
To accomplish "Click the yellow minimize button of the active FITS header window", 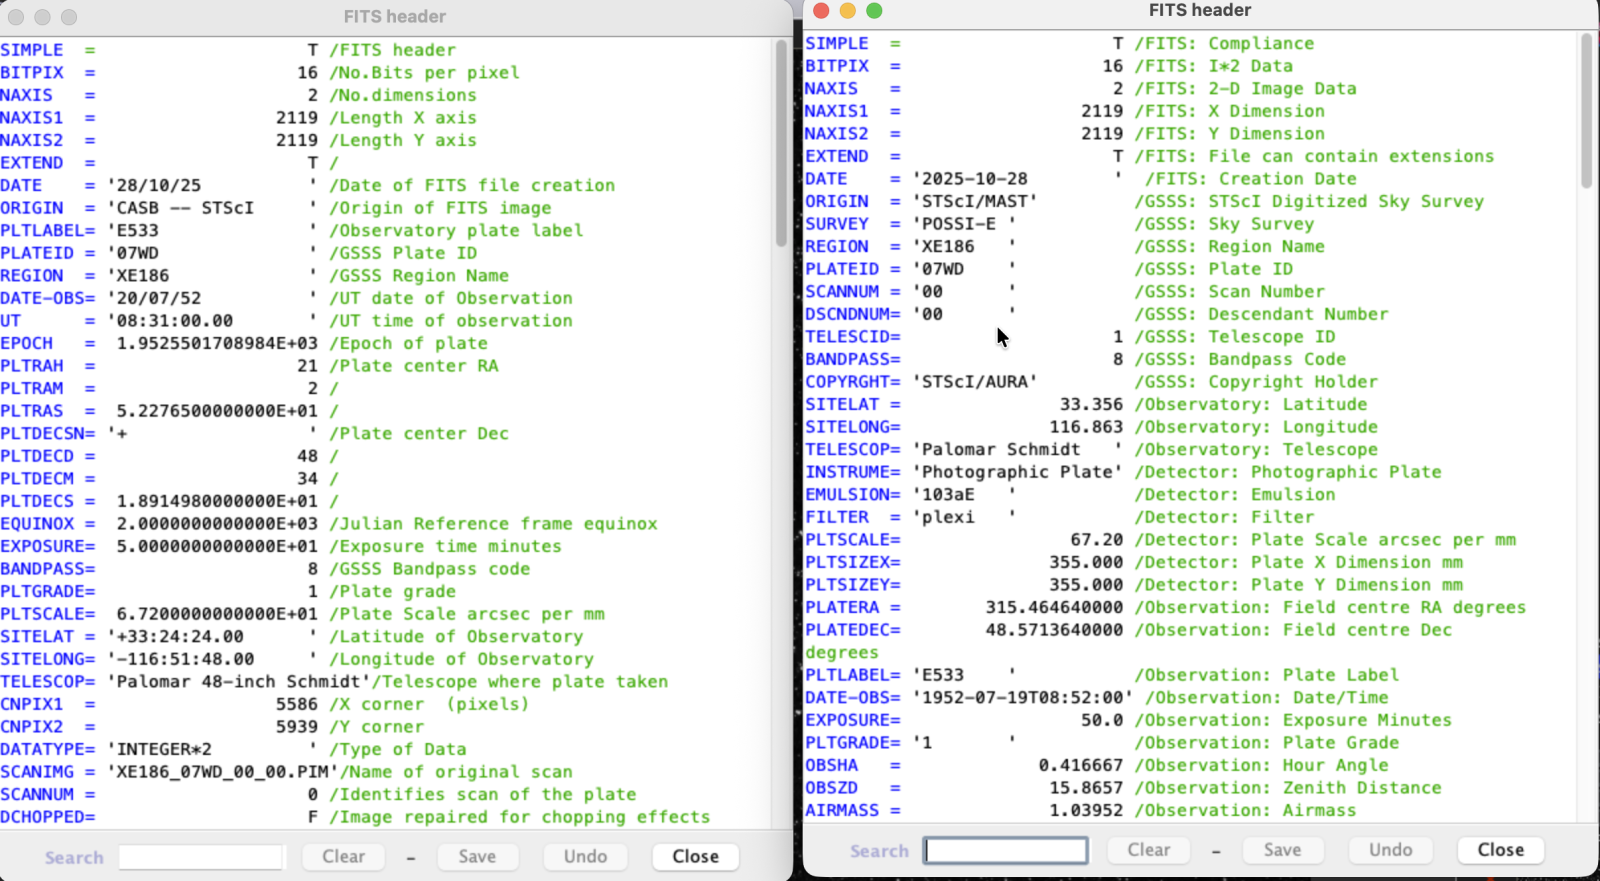I will tap(847, 11).
